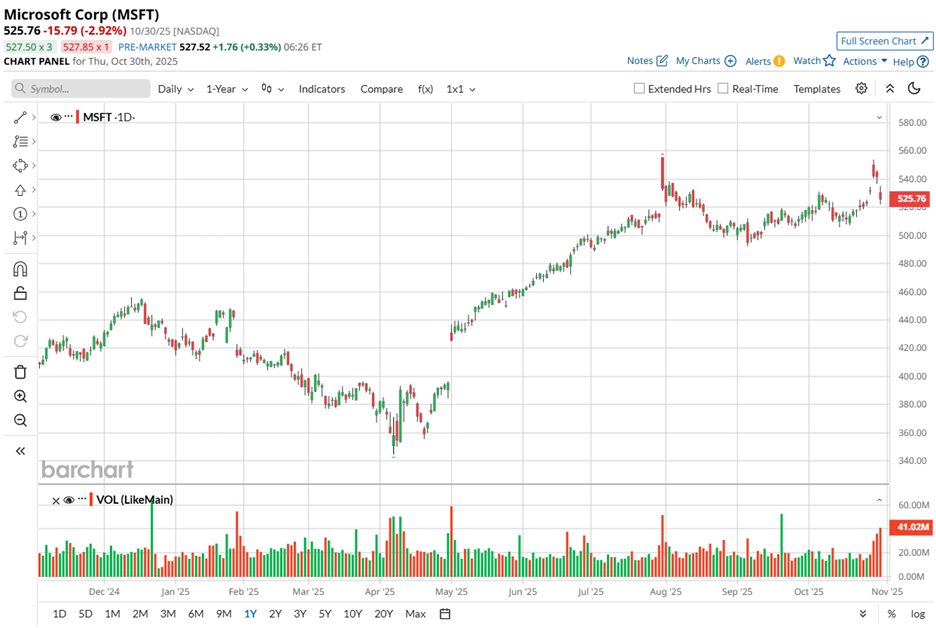Viewport: 936px width, 628px height.
Task: Open the date range calendar picker
Action: point(445,614)
